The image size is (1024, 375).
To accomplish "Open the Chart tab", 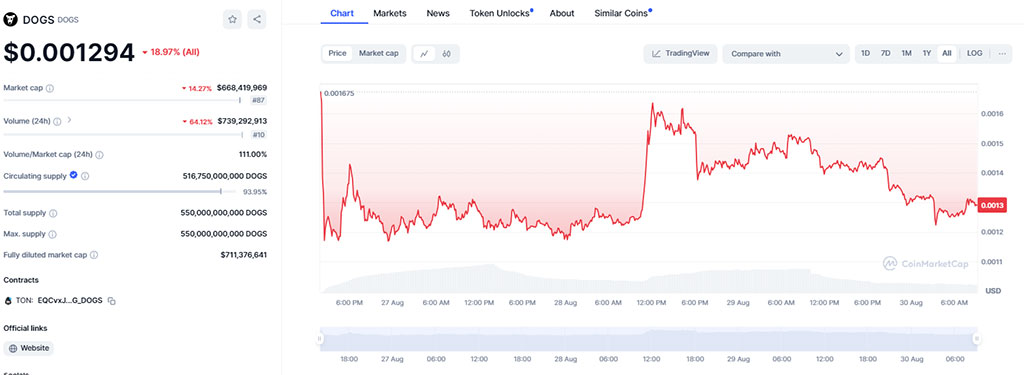I will coord(343,13).
